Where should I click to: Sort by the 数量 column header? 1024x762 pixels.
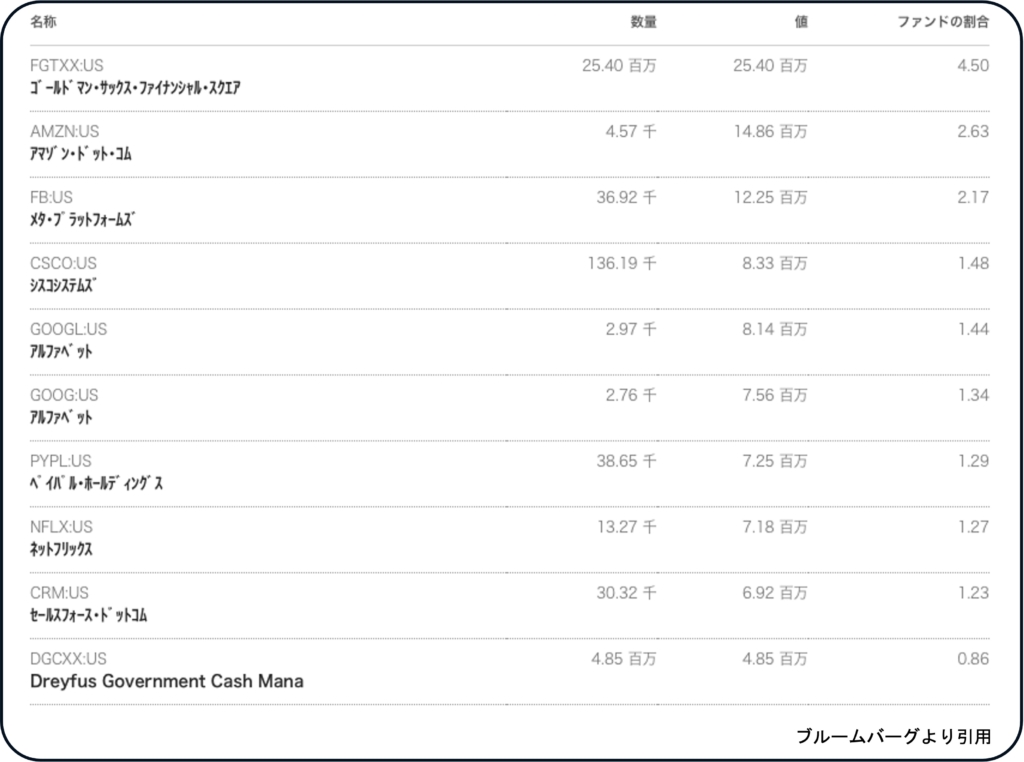pos(643,21)
